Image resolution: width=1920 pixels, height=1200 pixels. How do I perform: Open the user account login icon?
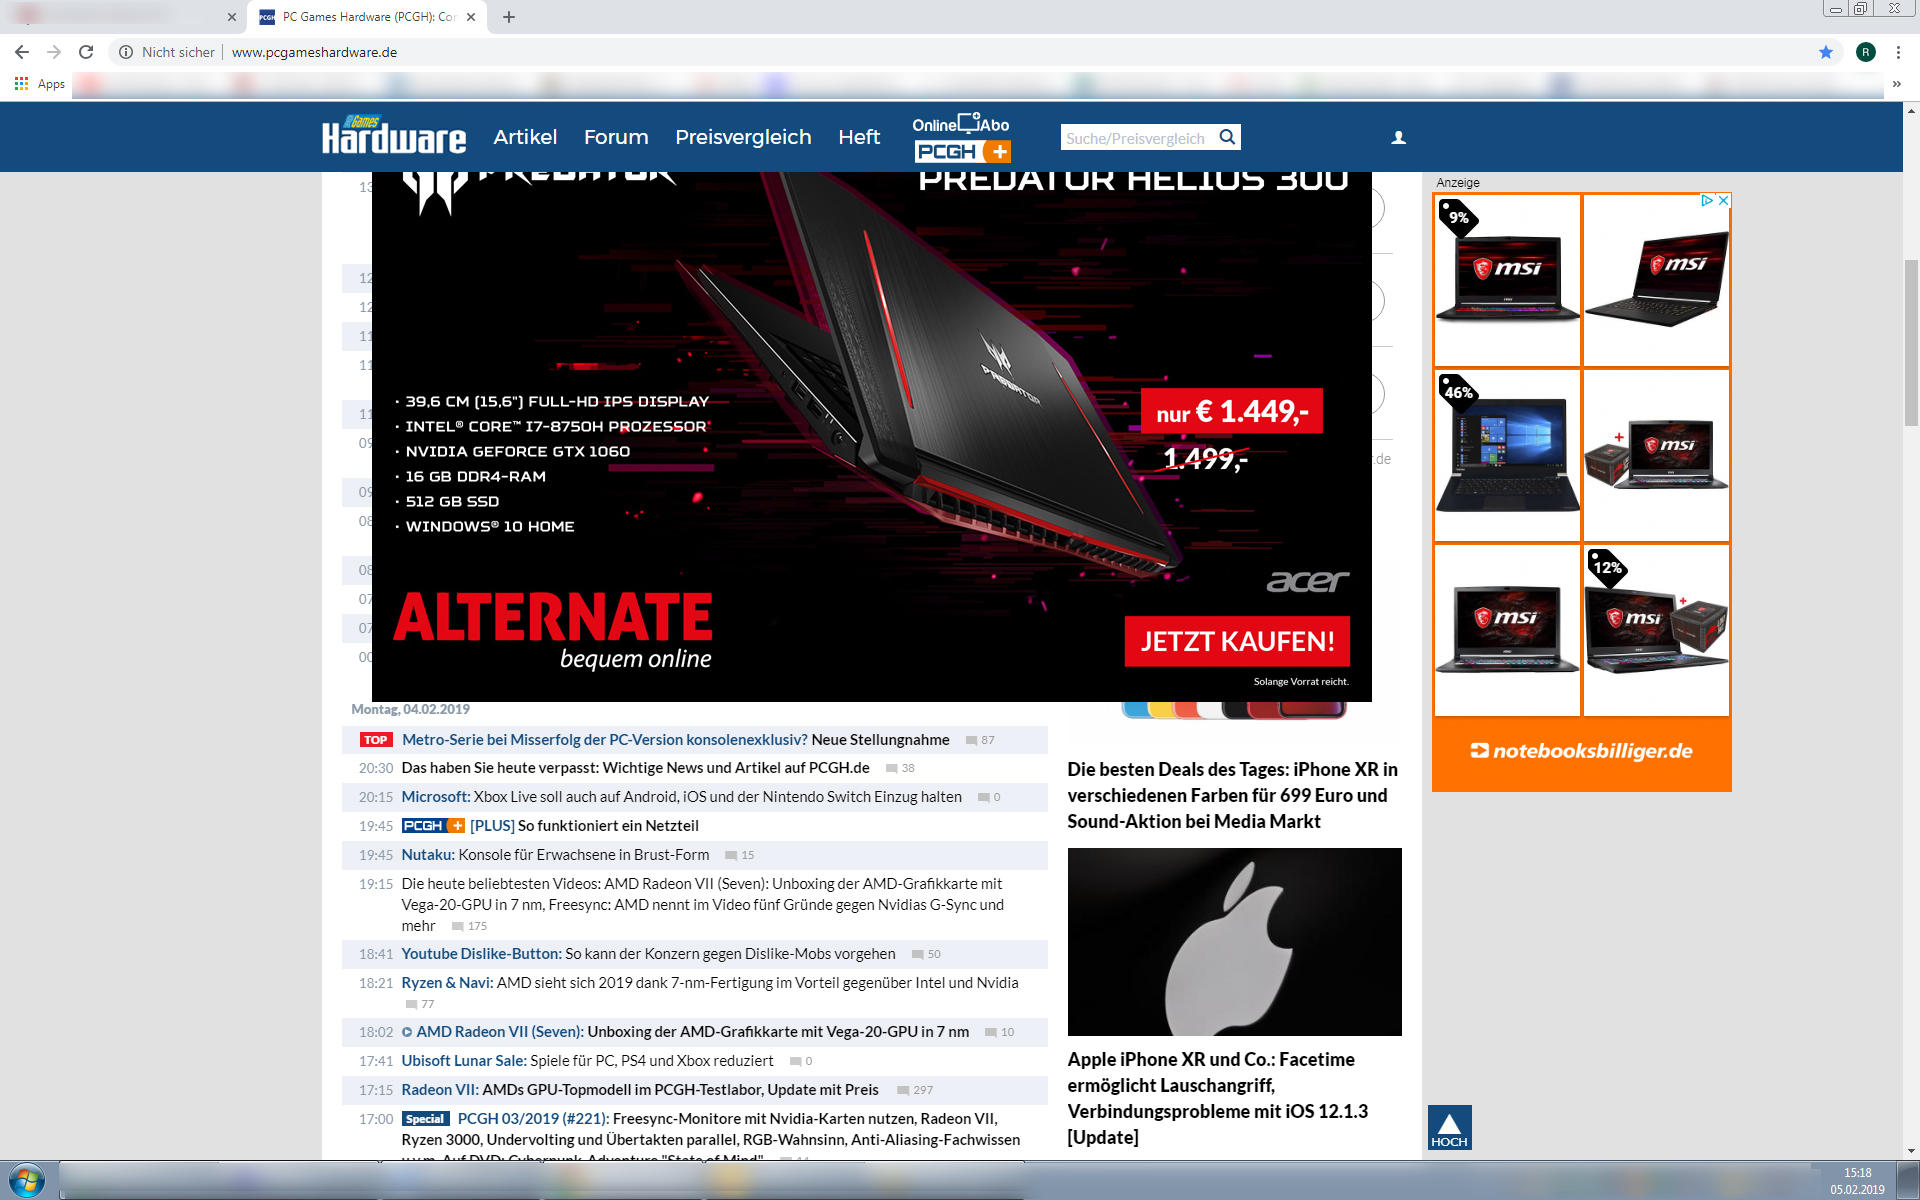pos(1398,138)
